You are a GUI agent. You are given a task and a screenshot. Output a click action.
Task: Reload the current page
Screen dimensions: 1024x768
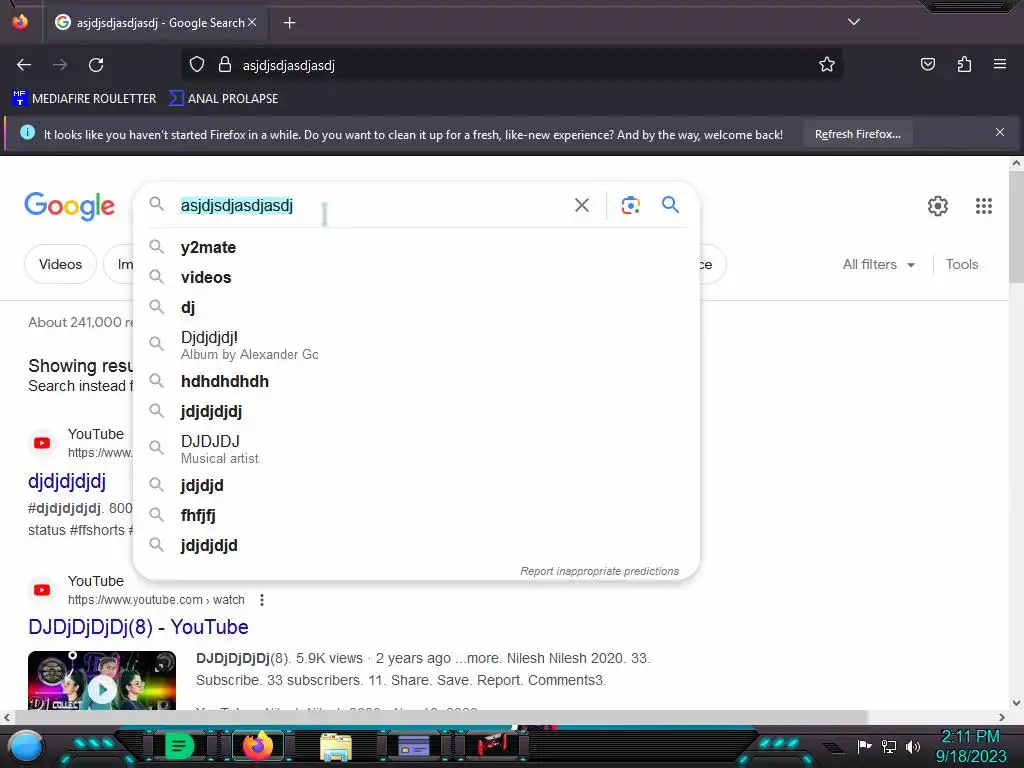(96, 65)
